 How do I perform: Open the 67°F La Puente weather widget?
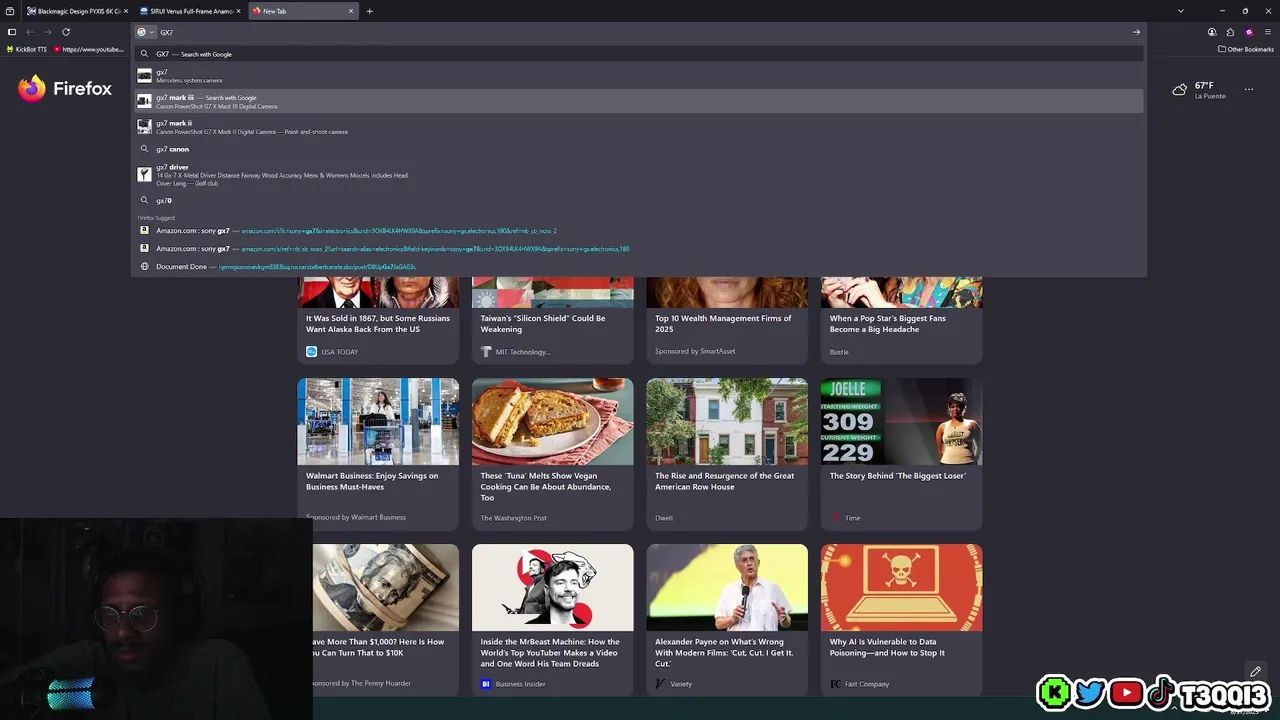pos(1199,90)
